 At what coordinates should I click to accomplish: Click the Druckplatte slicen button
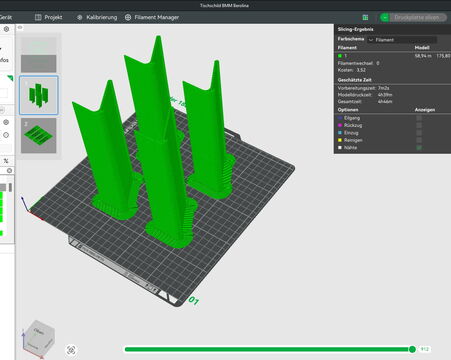pyautogui.click(x=418, y=17)
